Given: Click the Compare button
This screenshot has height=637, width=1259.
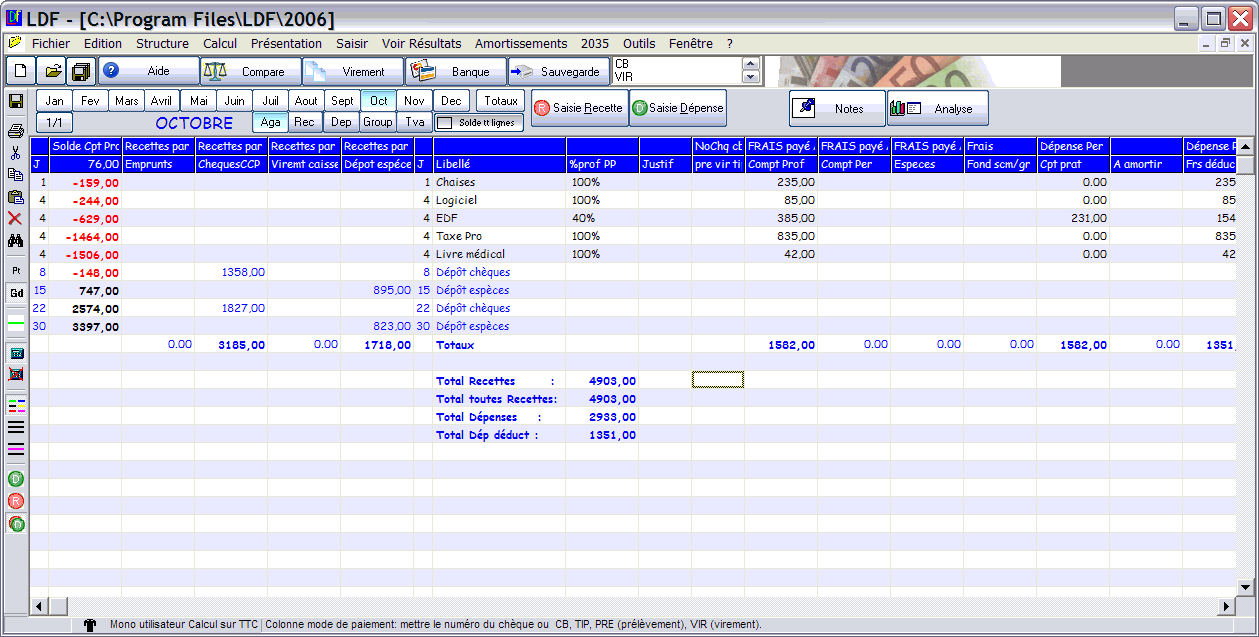Looking at the screenshot, I should (x=251, y=71).
